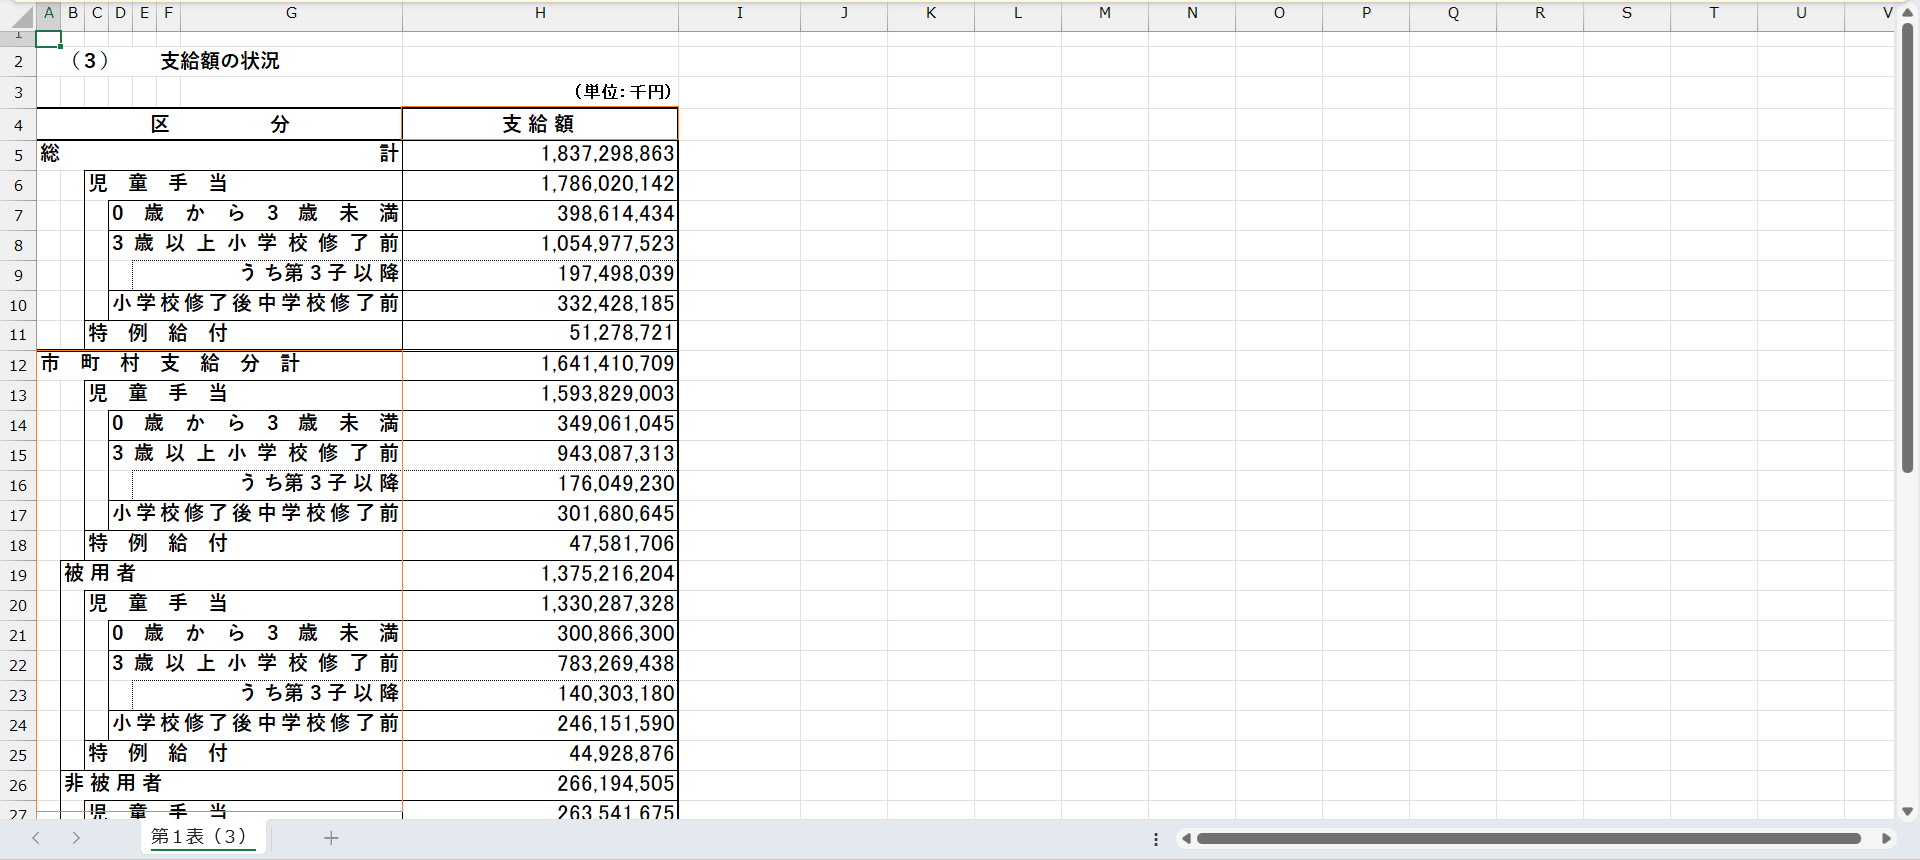Select the 被用者 row label

(230, 574)
